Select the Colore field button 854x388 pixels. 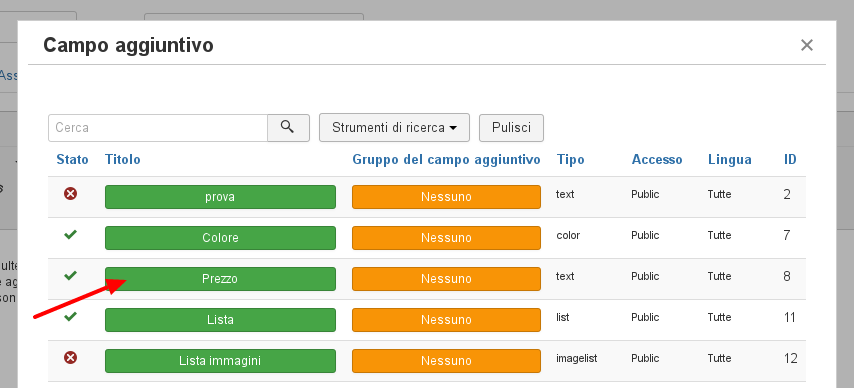(220, 238)
